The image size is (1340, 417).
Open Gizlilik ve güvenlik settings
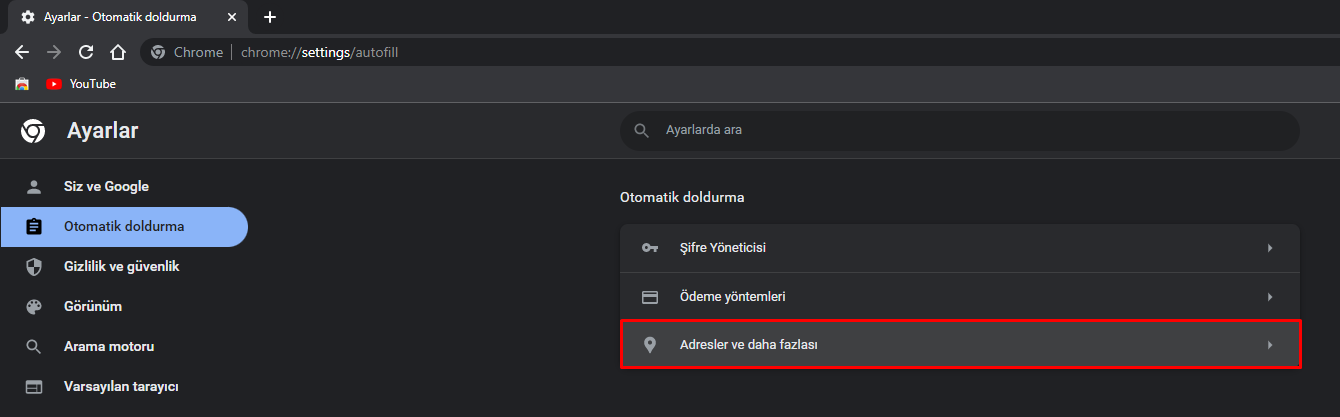(121, 266)
